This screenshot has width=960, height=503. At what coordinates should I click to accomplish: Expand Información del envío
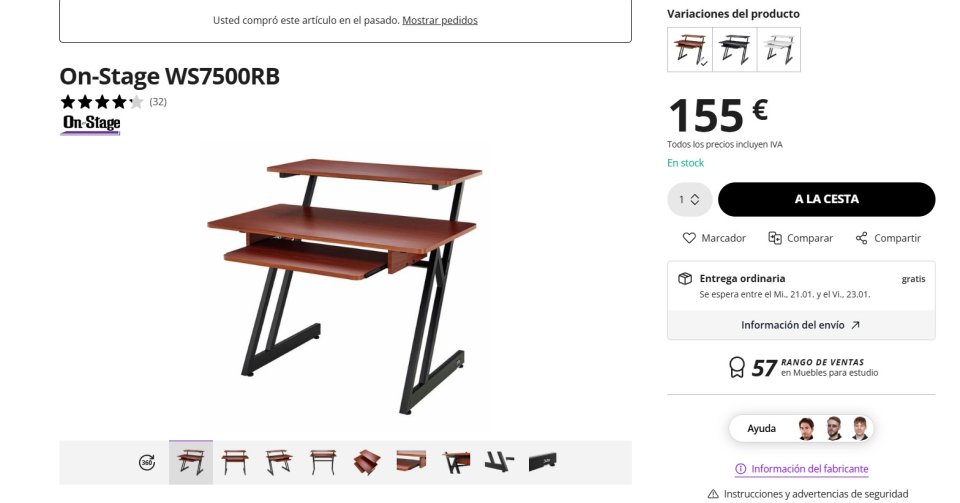pos(801,325)
